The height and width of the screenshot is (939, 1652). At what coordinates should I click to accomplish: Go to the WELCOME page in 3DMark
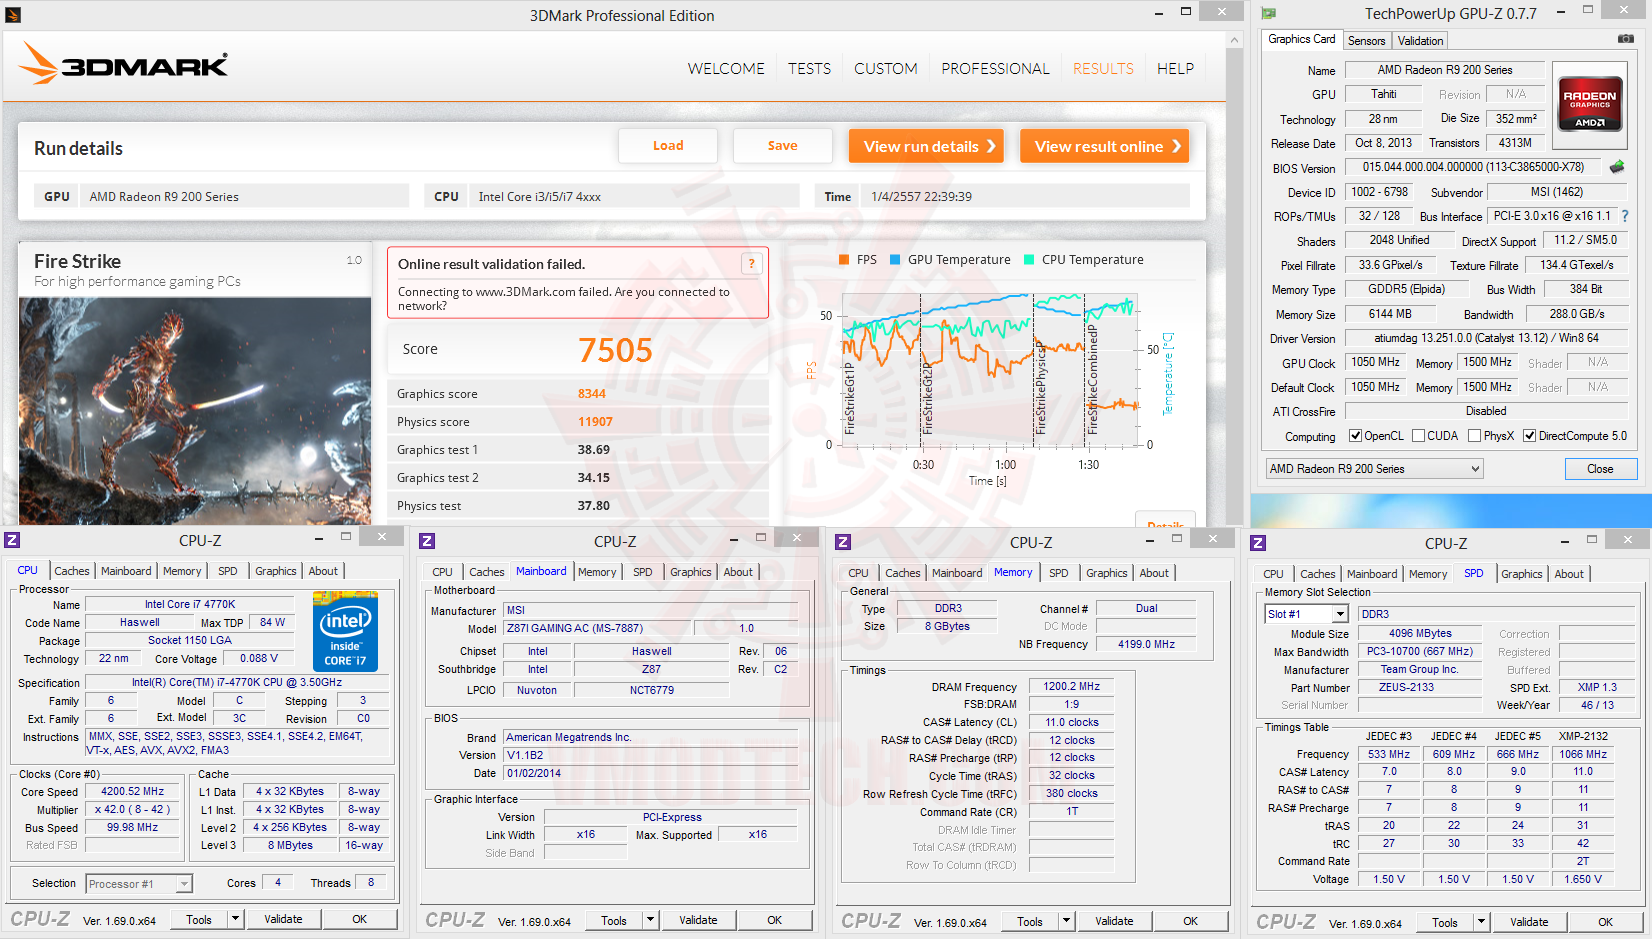pos(726,69)
